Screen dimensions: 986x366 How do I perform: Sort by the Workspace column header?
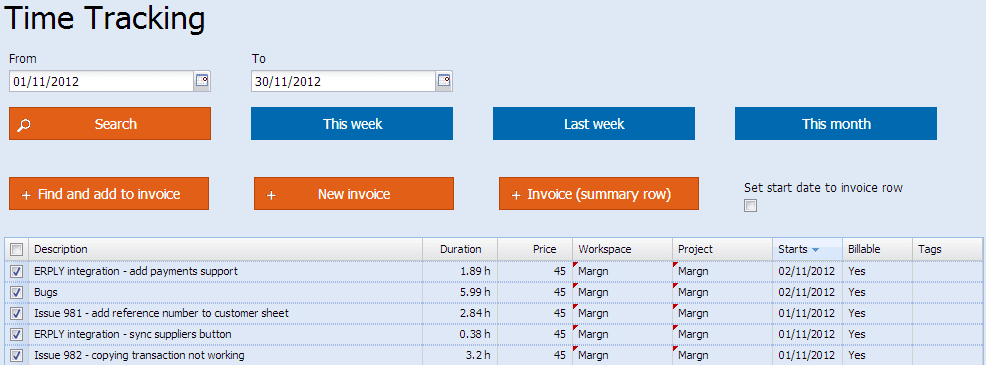coord(623,250)
